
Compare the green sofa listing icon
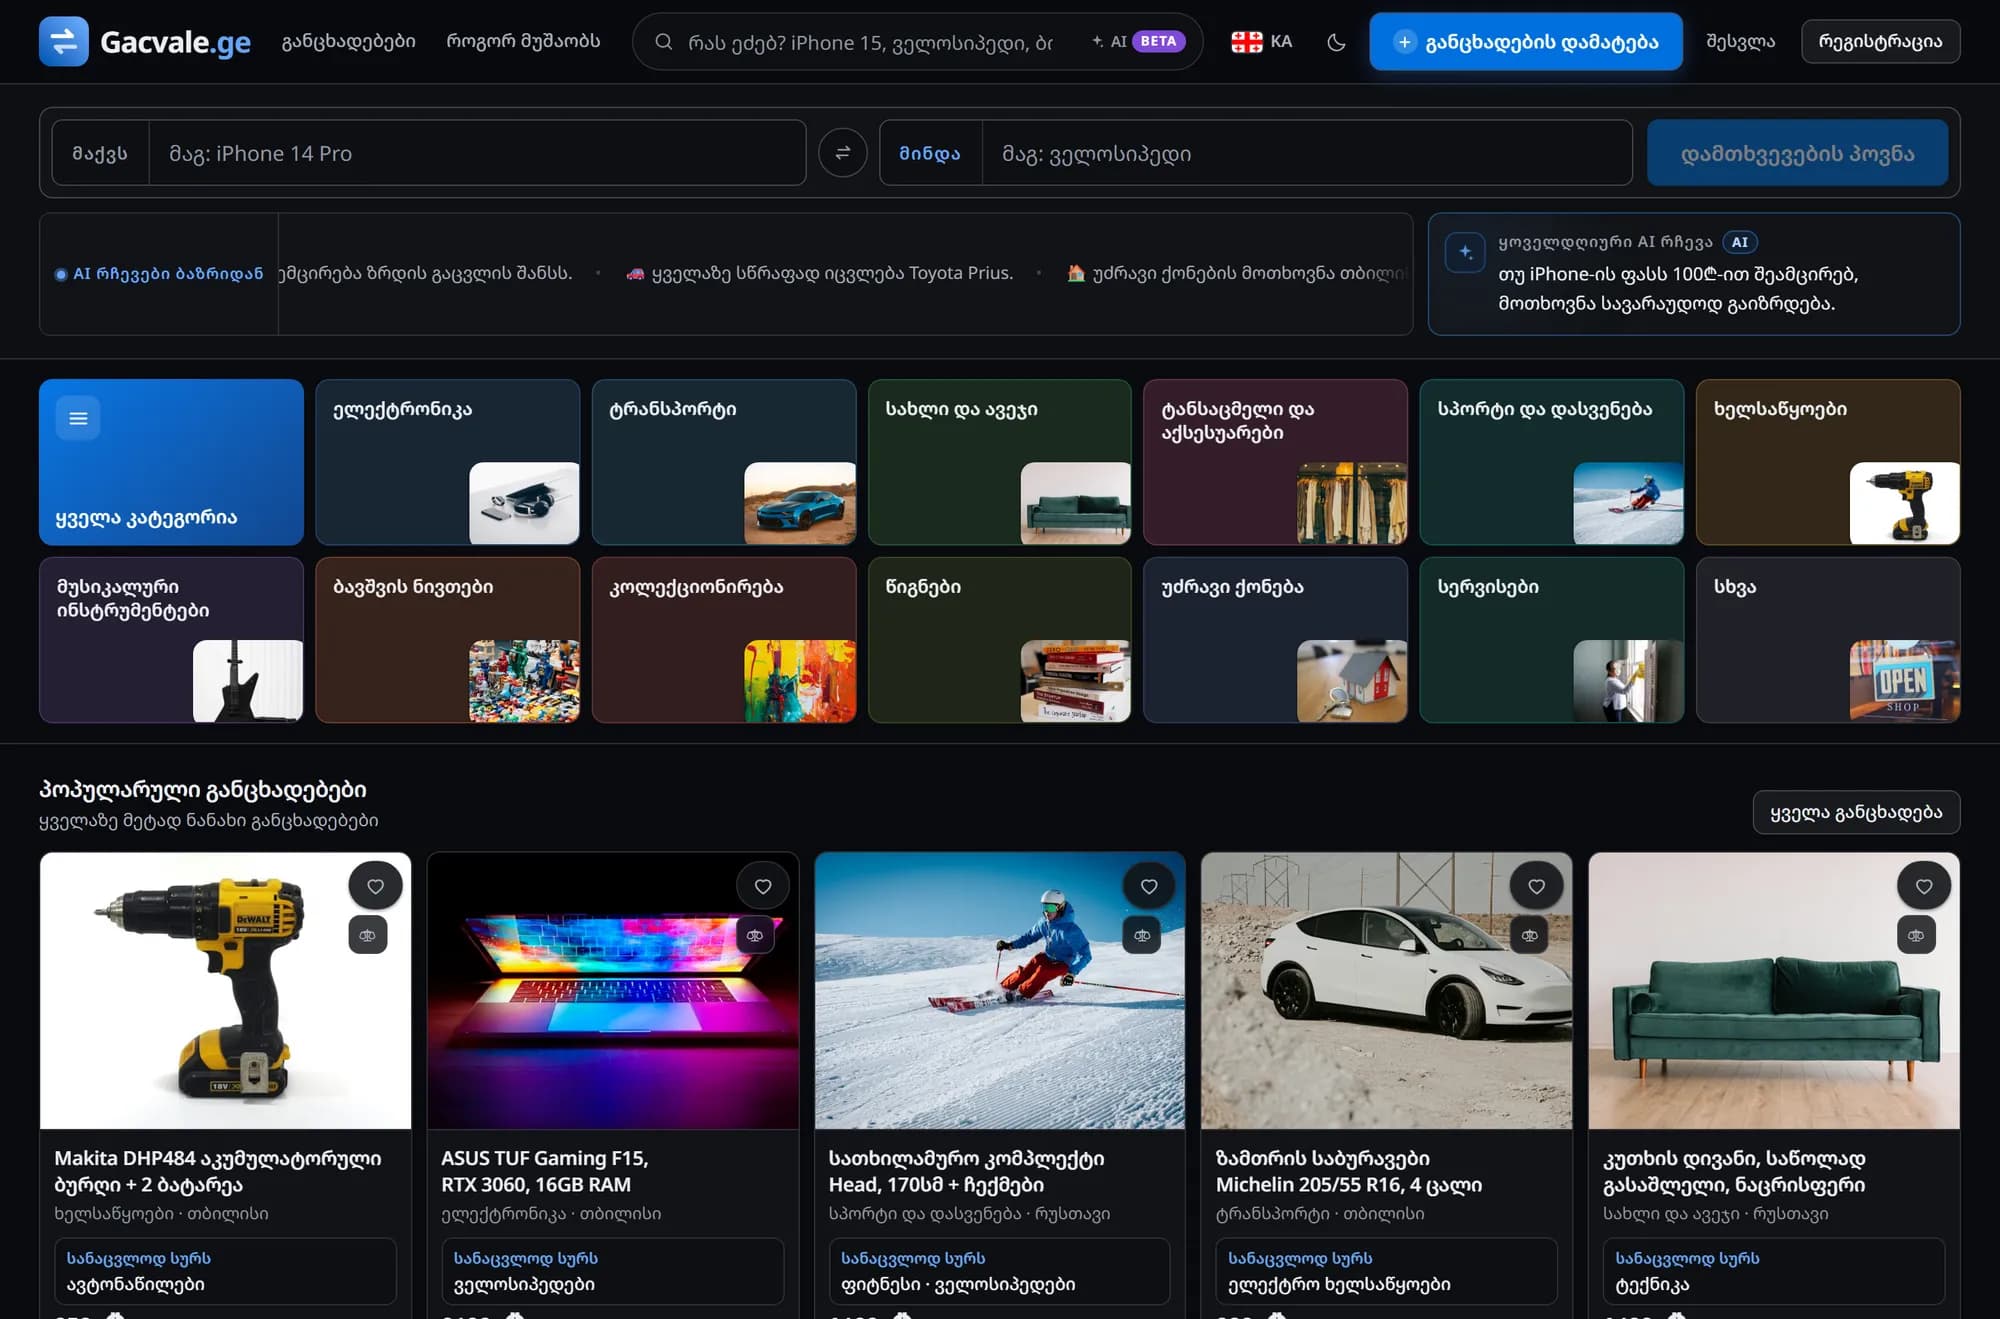[x=1916, y=935]
